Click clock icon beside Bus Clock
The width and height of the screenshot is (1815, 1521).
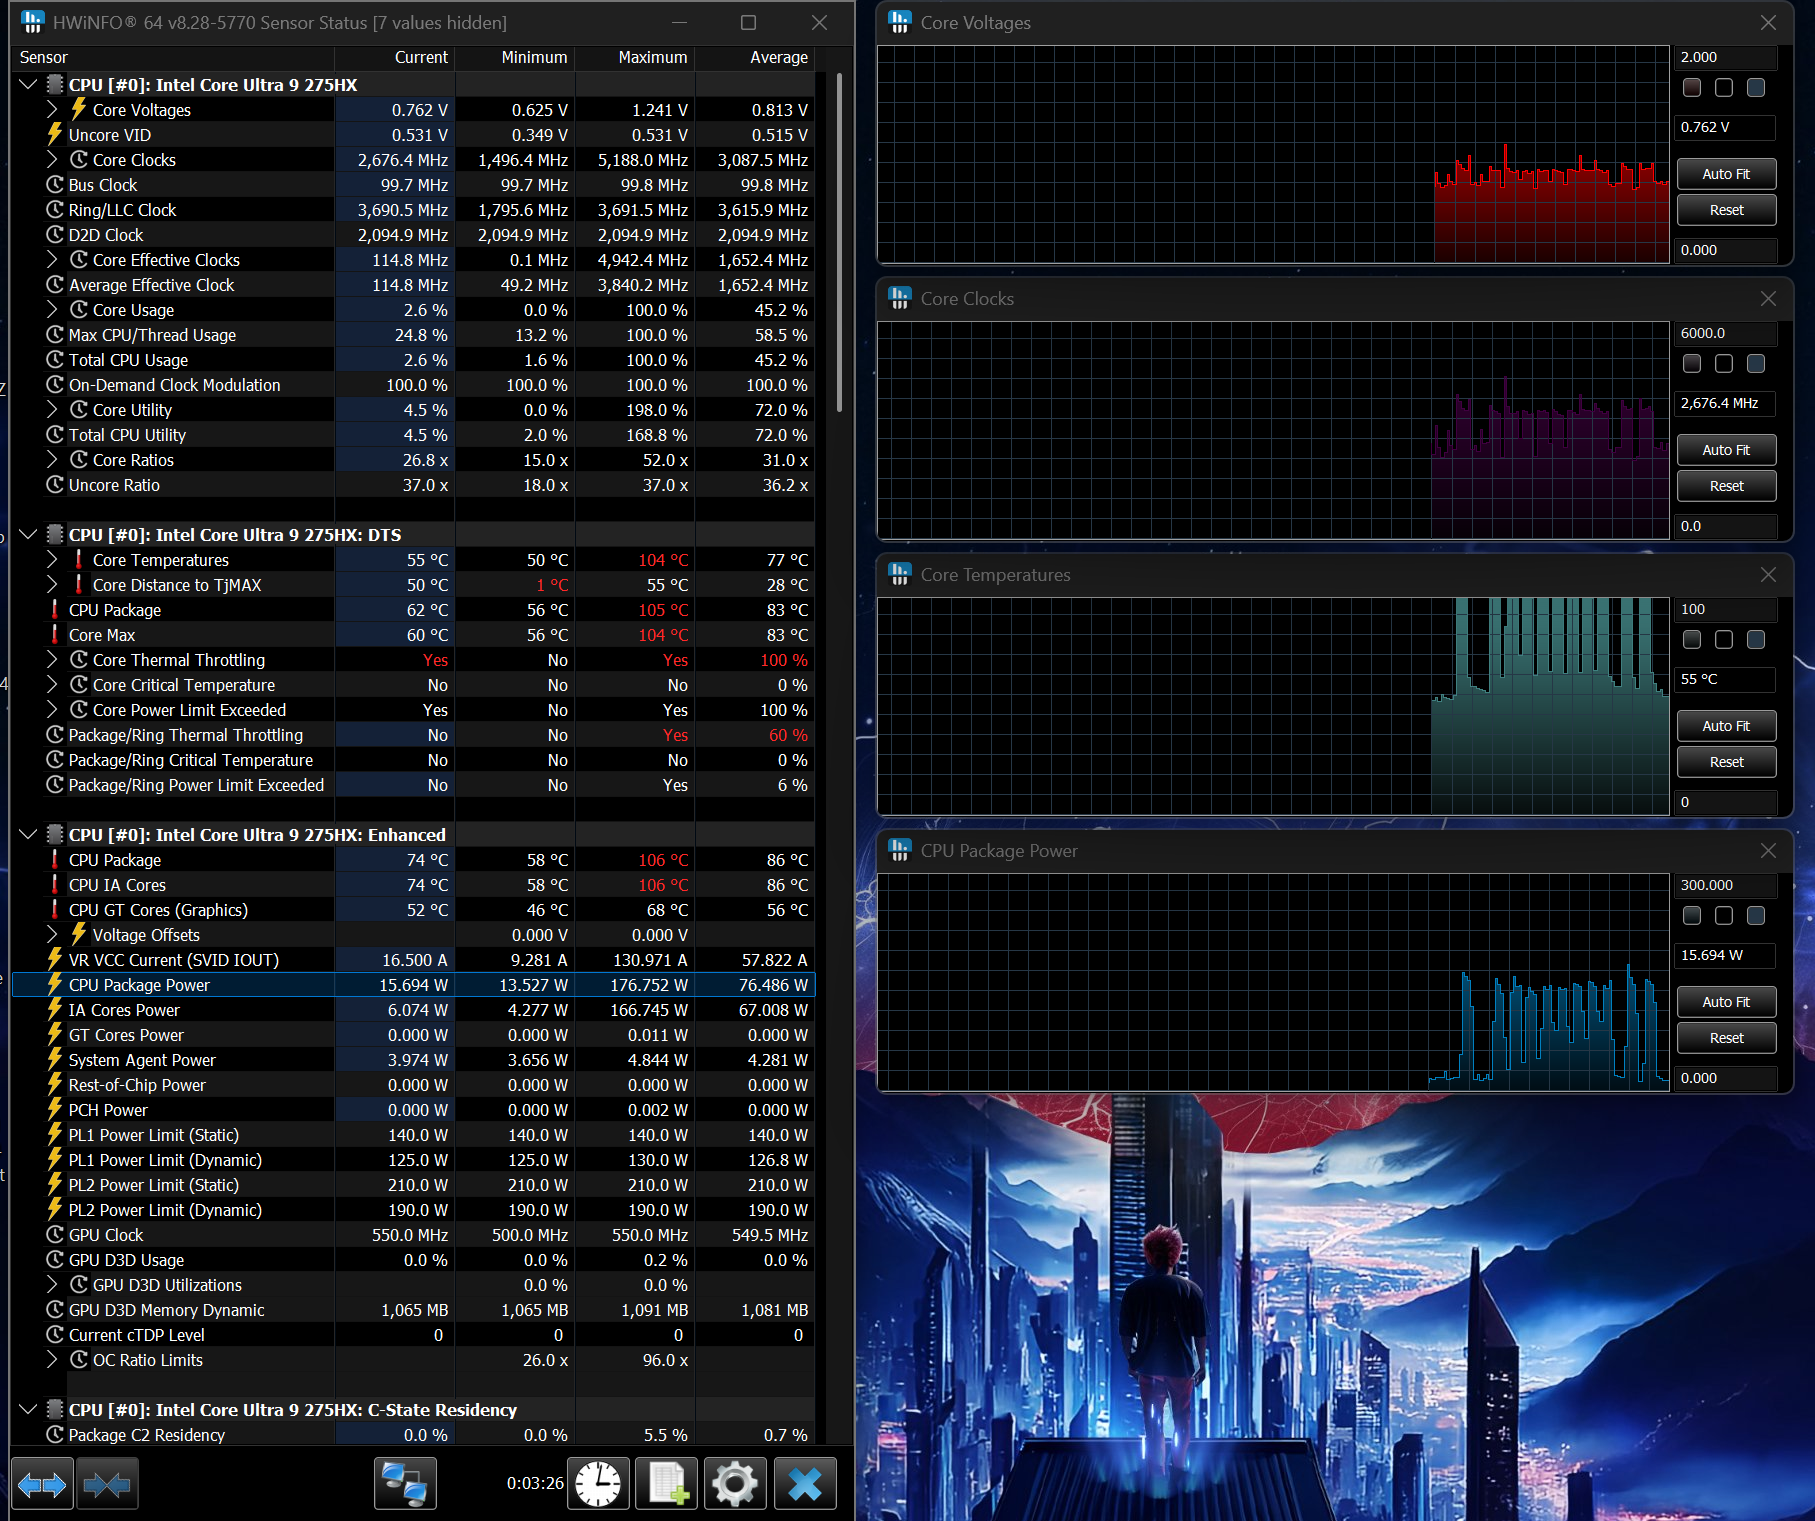(55, 184)
